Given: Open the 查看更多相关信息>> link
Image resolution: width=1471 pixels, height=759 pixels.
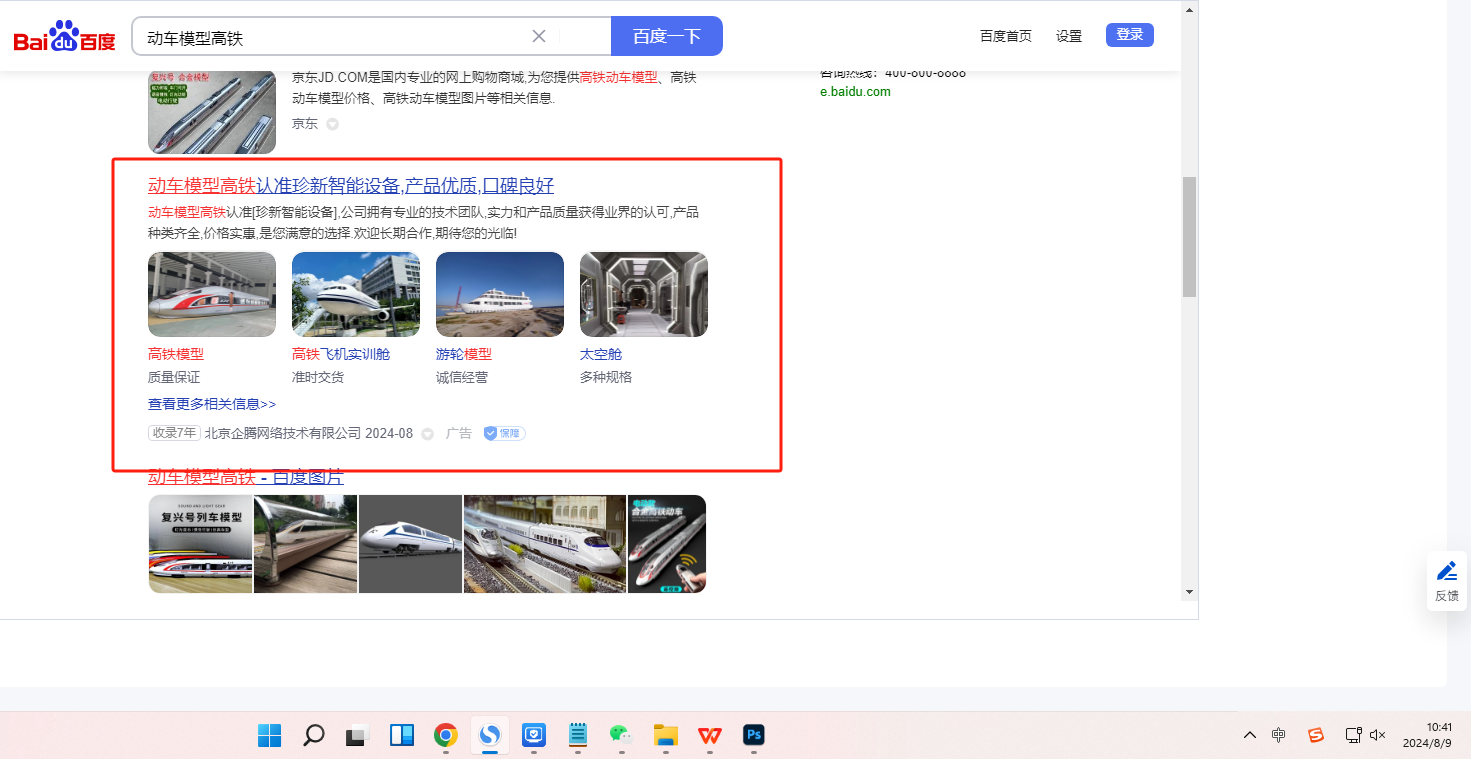Looking at the screenshot, I should click(x=212, y=404).
